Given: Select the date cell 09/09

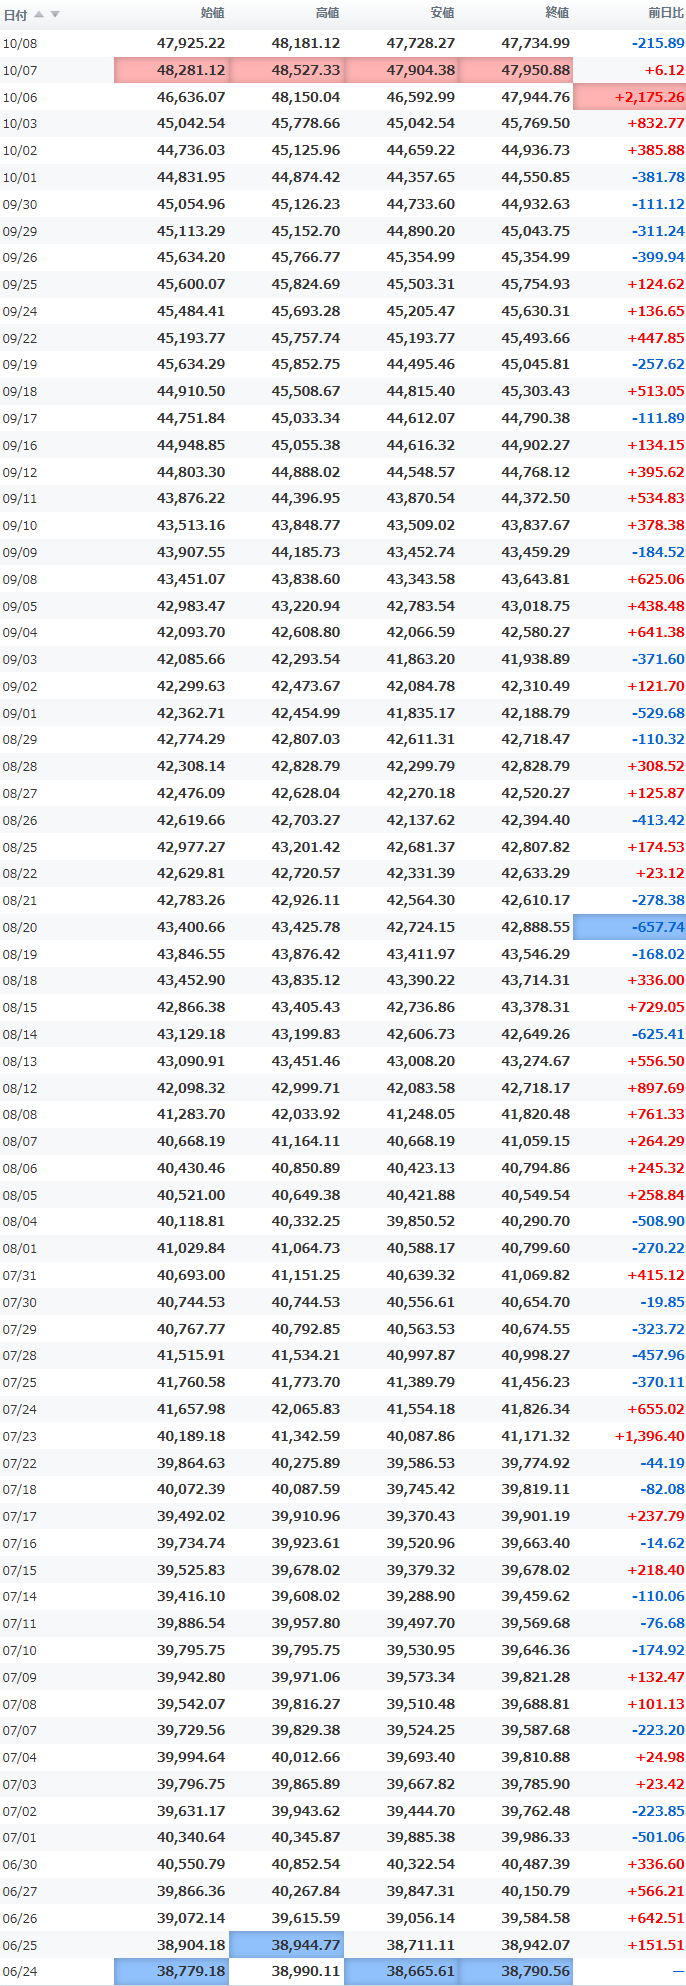Looking at the screenshot, I should (20, 552).
